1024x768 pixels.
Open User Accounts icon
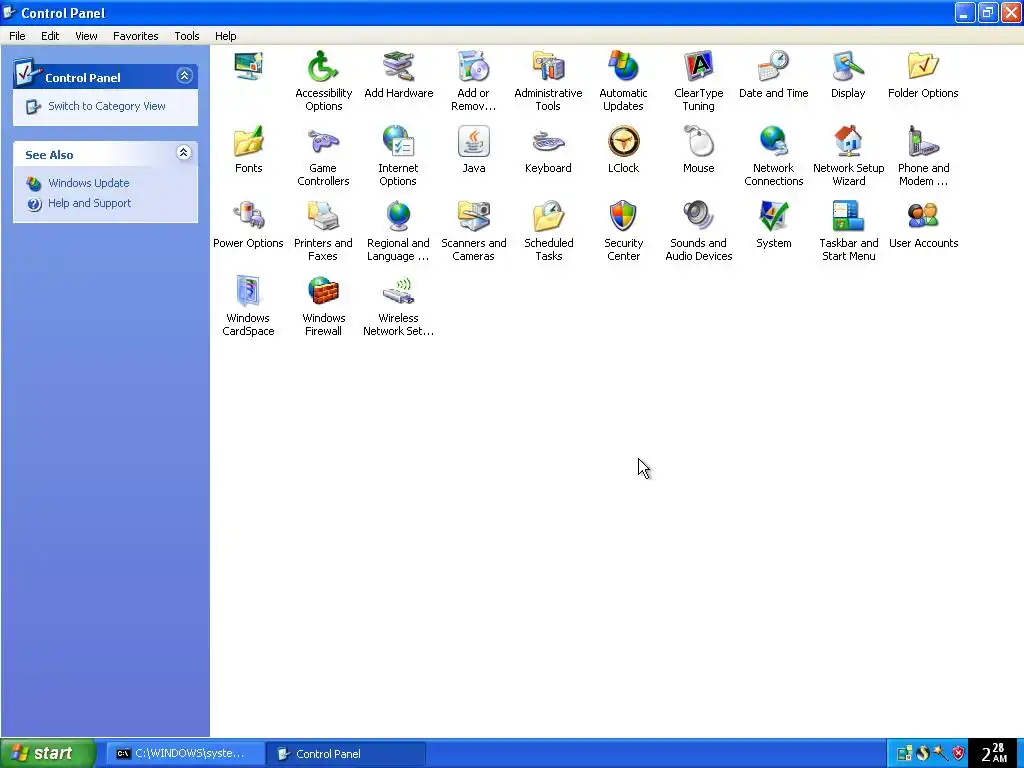tap(923, 216)
